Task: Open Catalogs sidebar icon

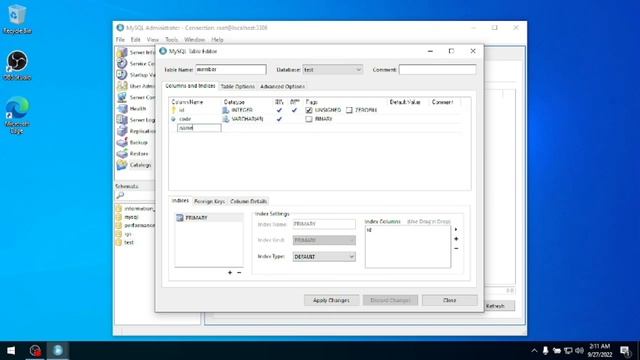Action: 122,165
